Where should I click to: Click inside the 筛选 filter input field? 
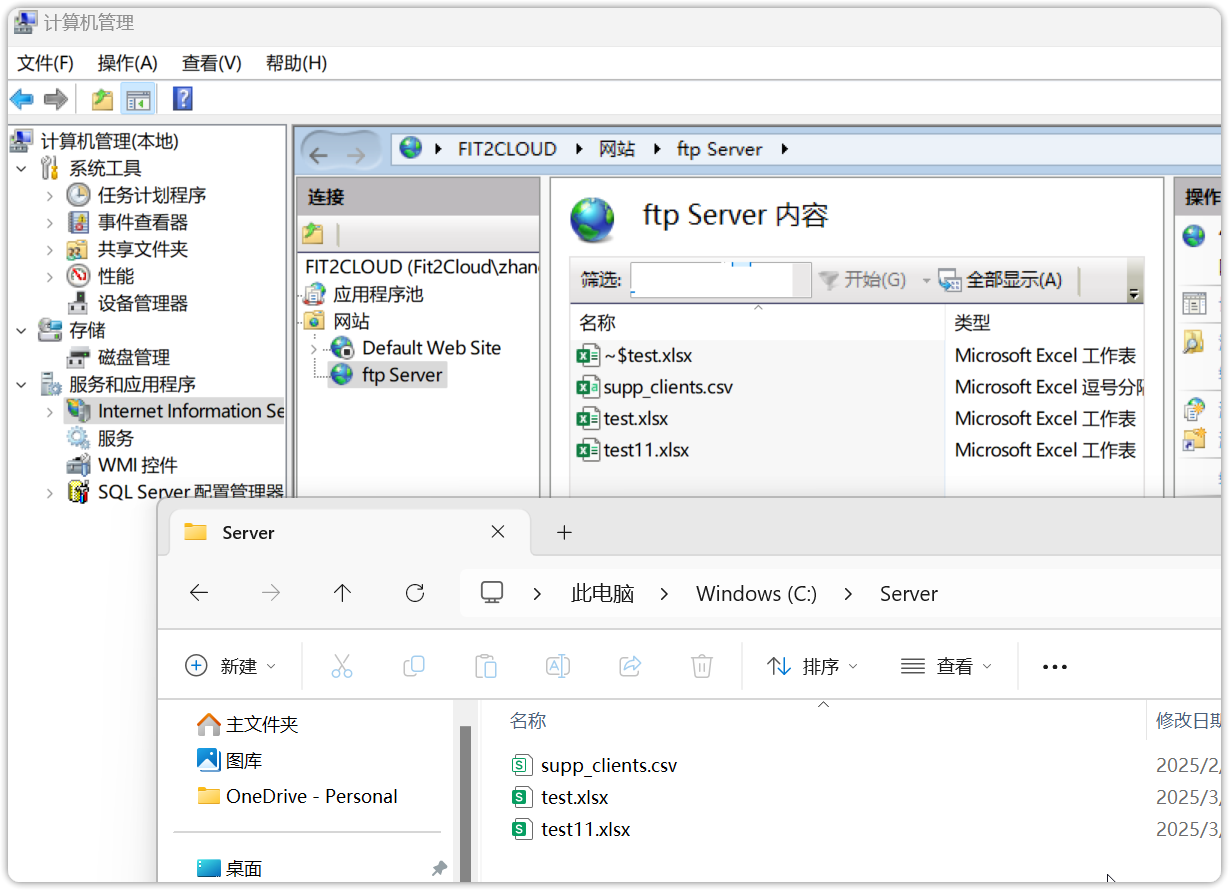[x=718, y=279]
